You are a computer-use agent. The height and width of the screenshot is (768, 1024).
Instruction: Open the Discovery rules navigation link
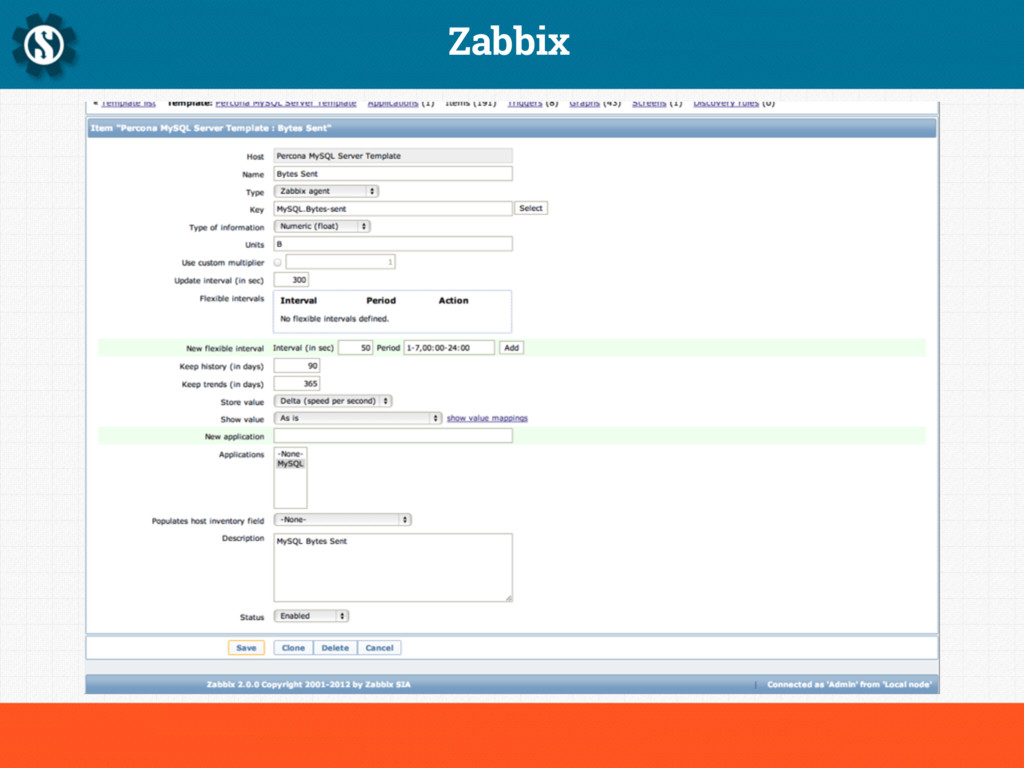coord(726,103)
